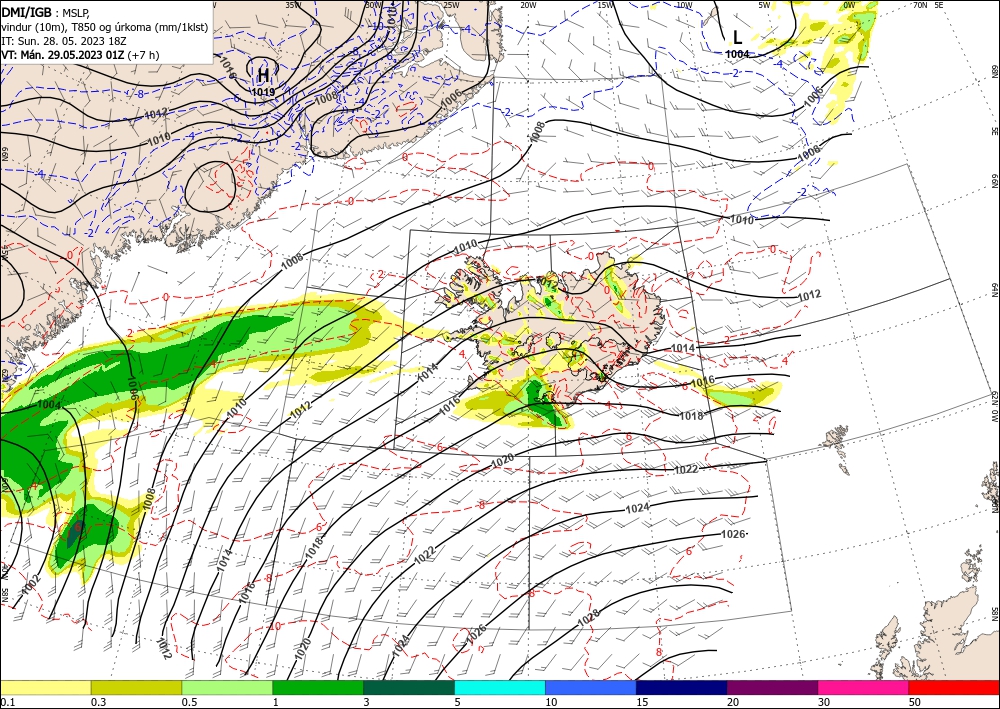The height and width of the screenshot is (709, 1000).
Task: Click the "15" legend value
Action: (642, 702)
